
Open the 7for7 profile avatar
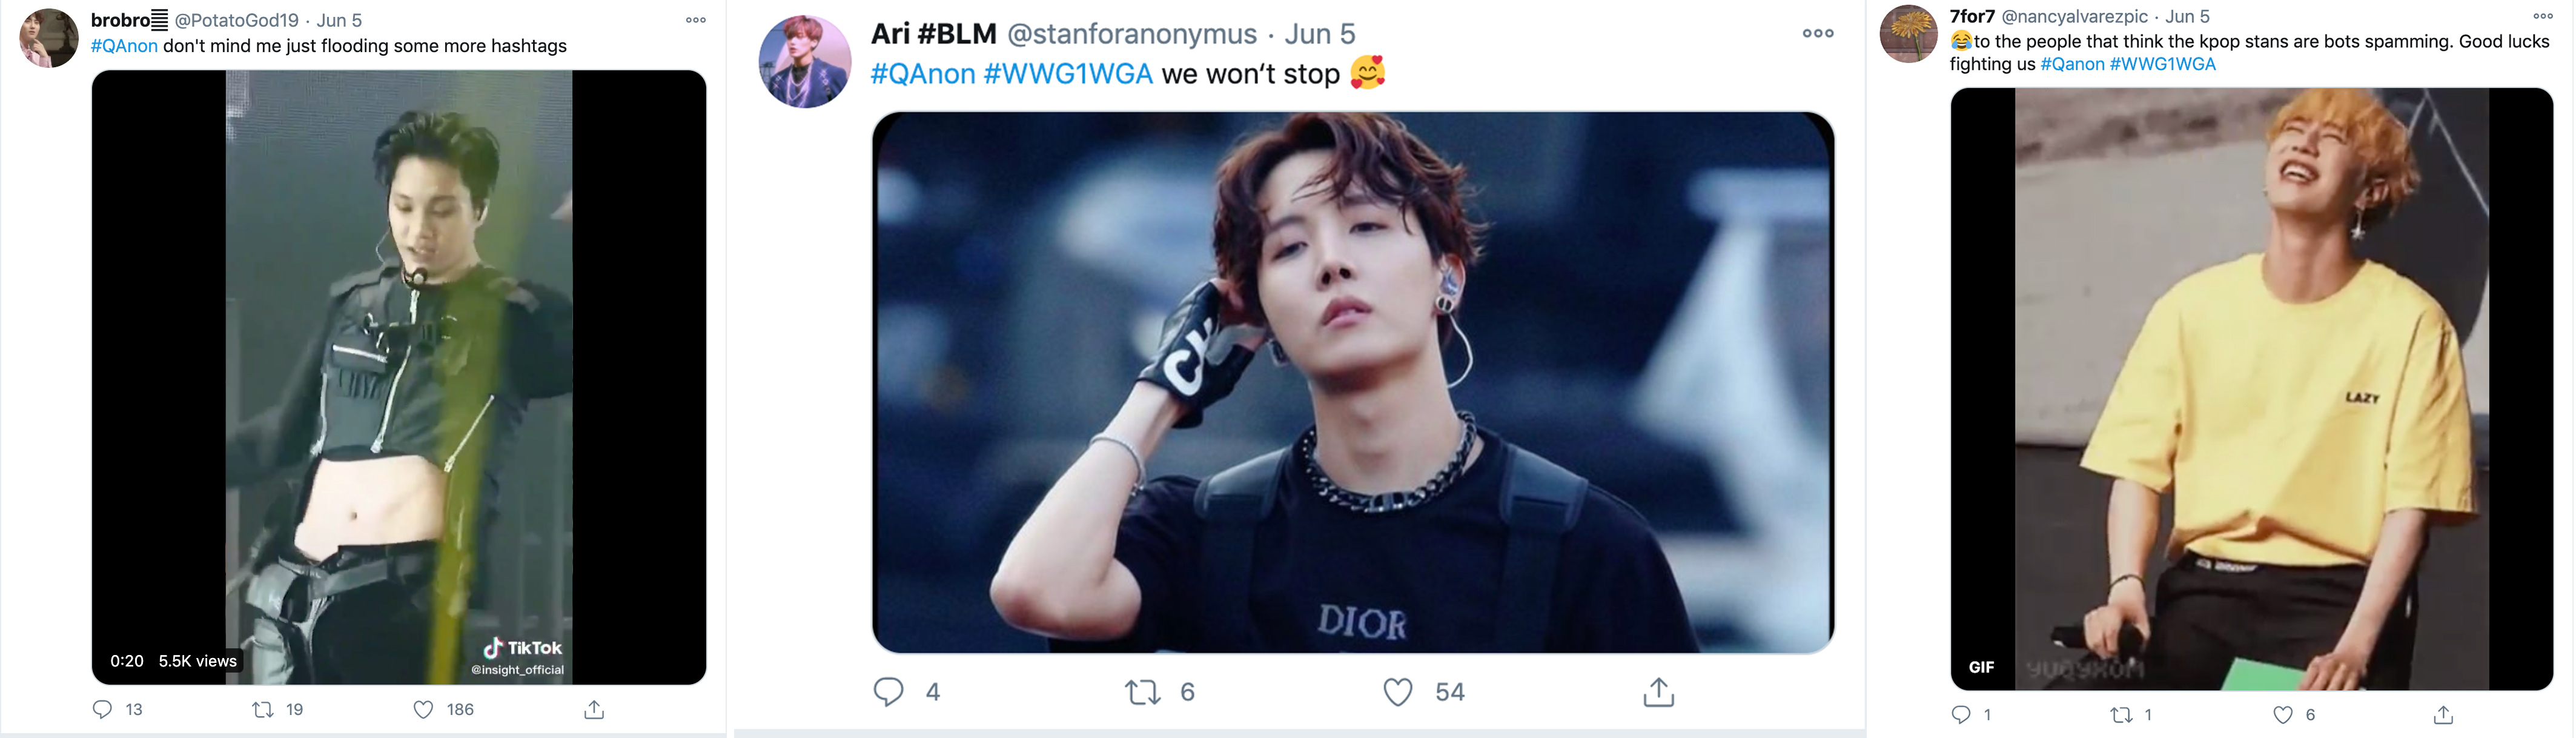coord(1909,34)
